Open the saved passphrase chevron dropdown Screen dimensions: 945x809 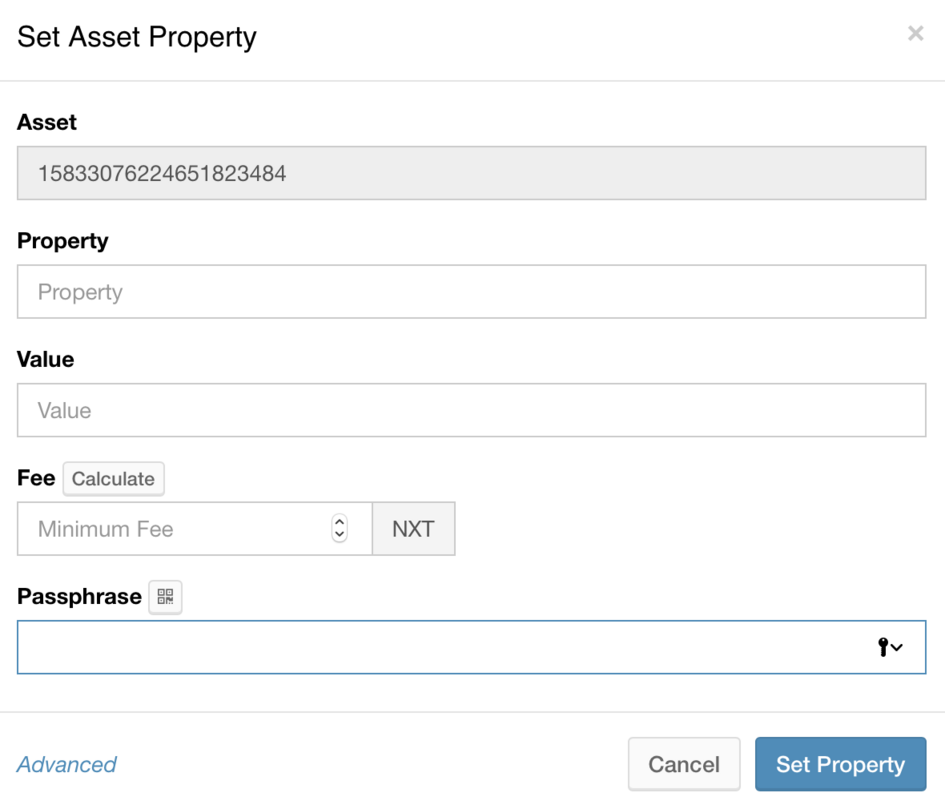(x=896, y=648)
